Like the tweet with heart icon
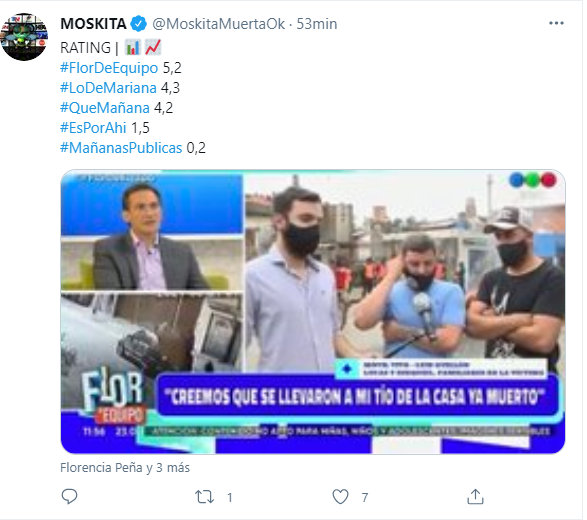The image size is (587, 520). pyautogui.click(x=340, y=497)
